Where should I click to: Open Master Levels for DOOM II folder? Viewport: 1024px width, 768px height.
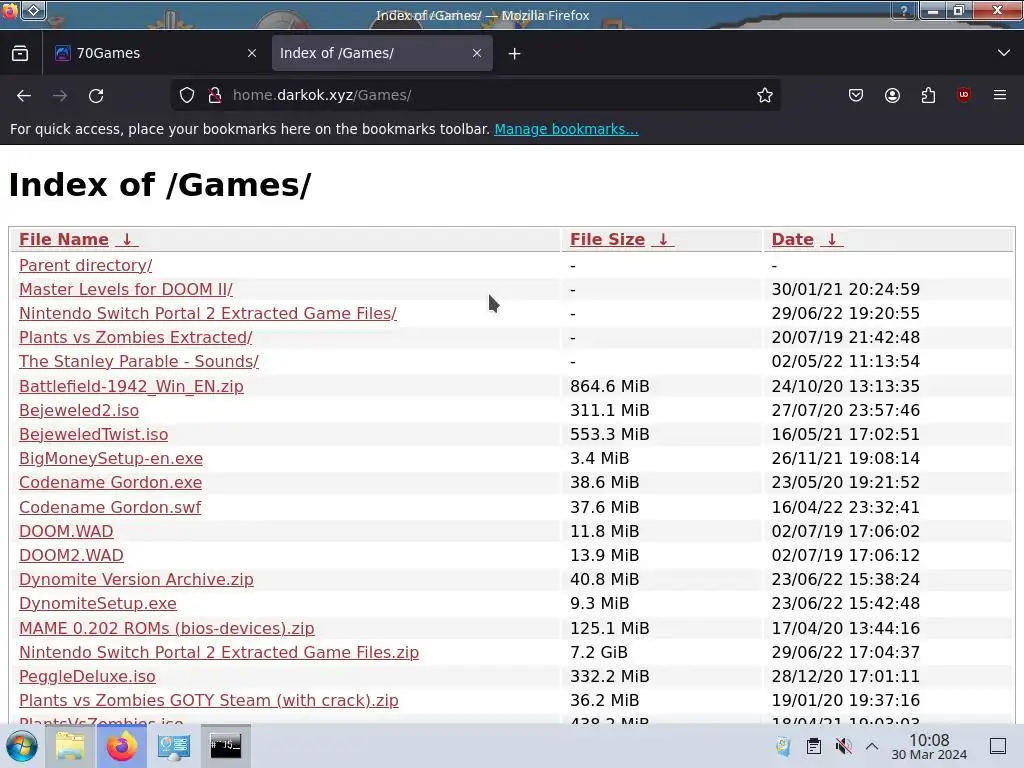pyautogui.click(x=126, y=289)
